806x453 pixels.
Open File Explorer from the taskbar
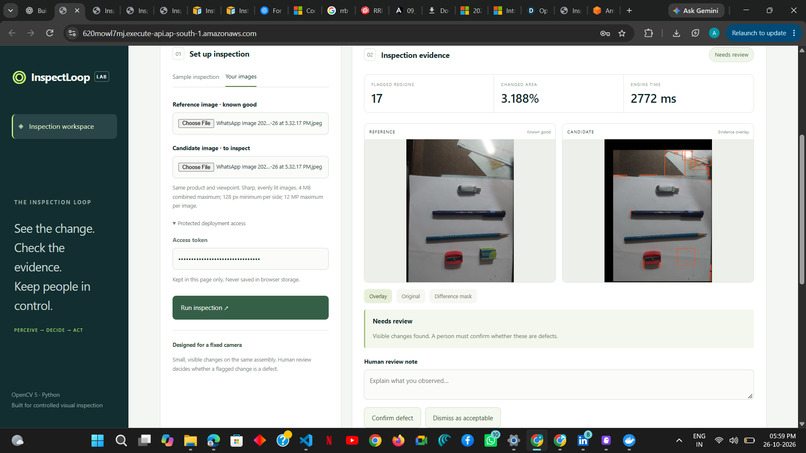[191, 441]
